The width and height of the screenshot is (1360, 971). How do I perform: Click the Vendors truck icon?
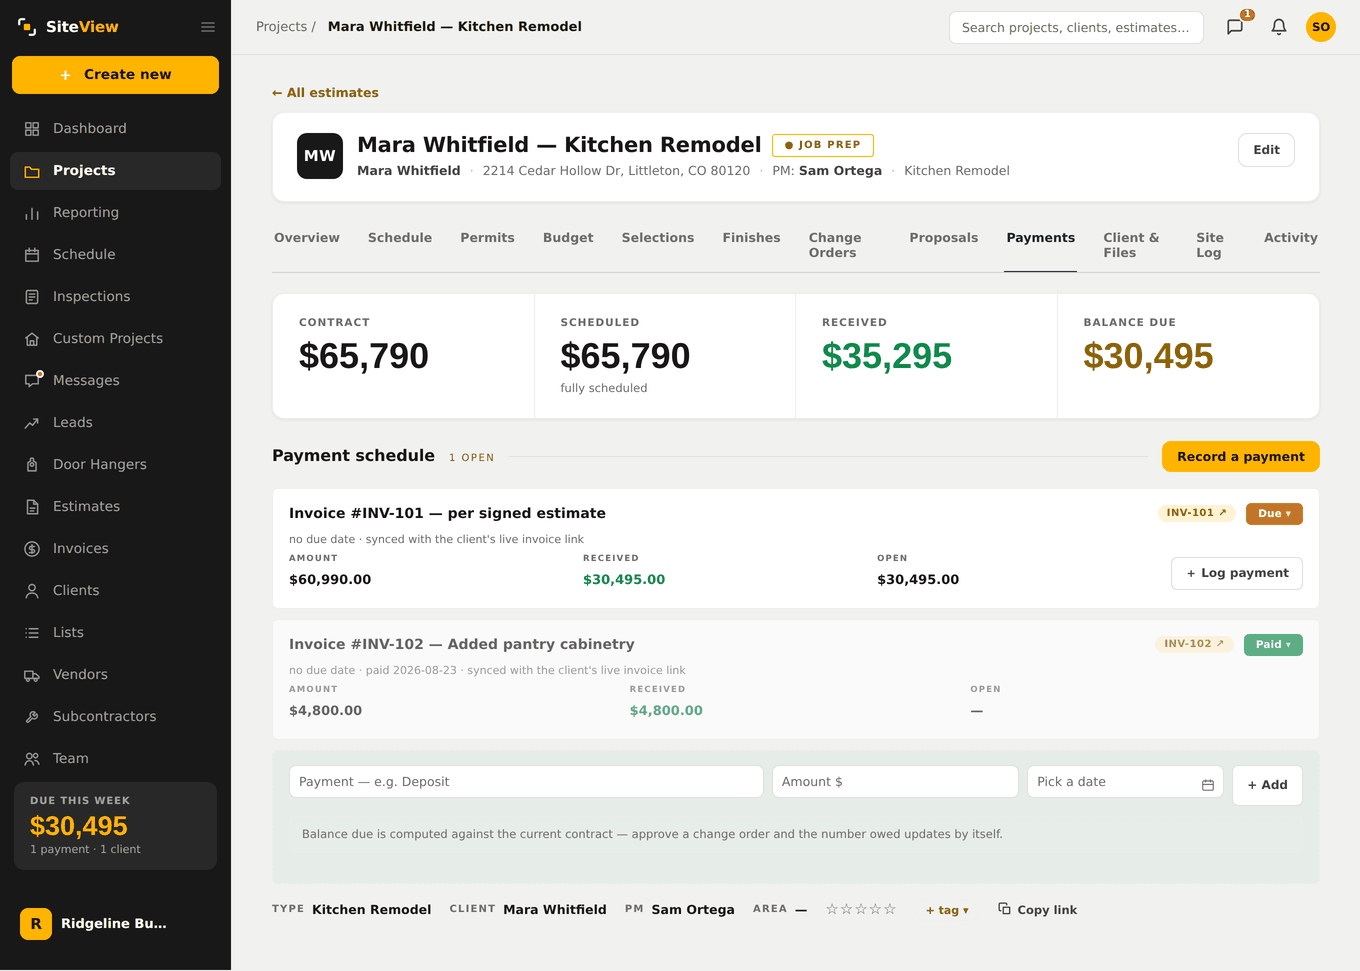point(32,675)
